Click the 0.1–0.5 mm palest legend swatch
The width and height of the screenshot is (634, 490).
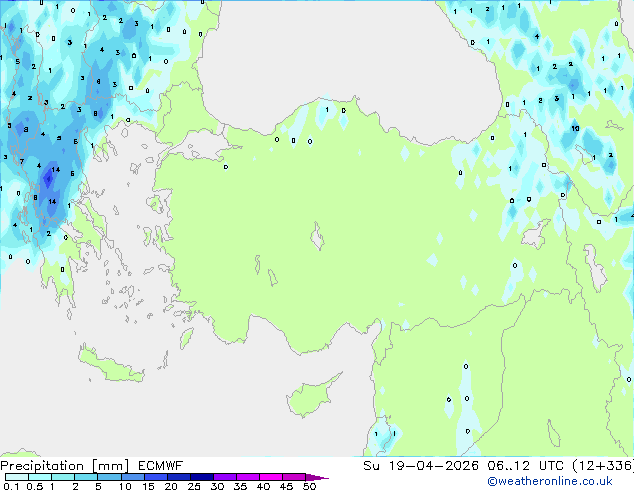click(x=17, y=477)
